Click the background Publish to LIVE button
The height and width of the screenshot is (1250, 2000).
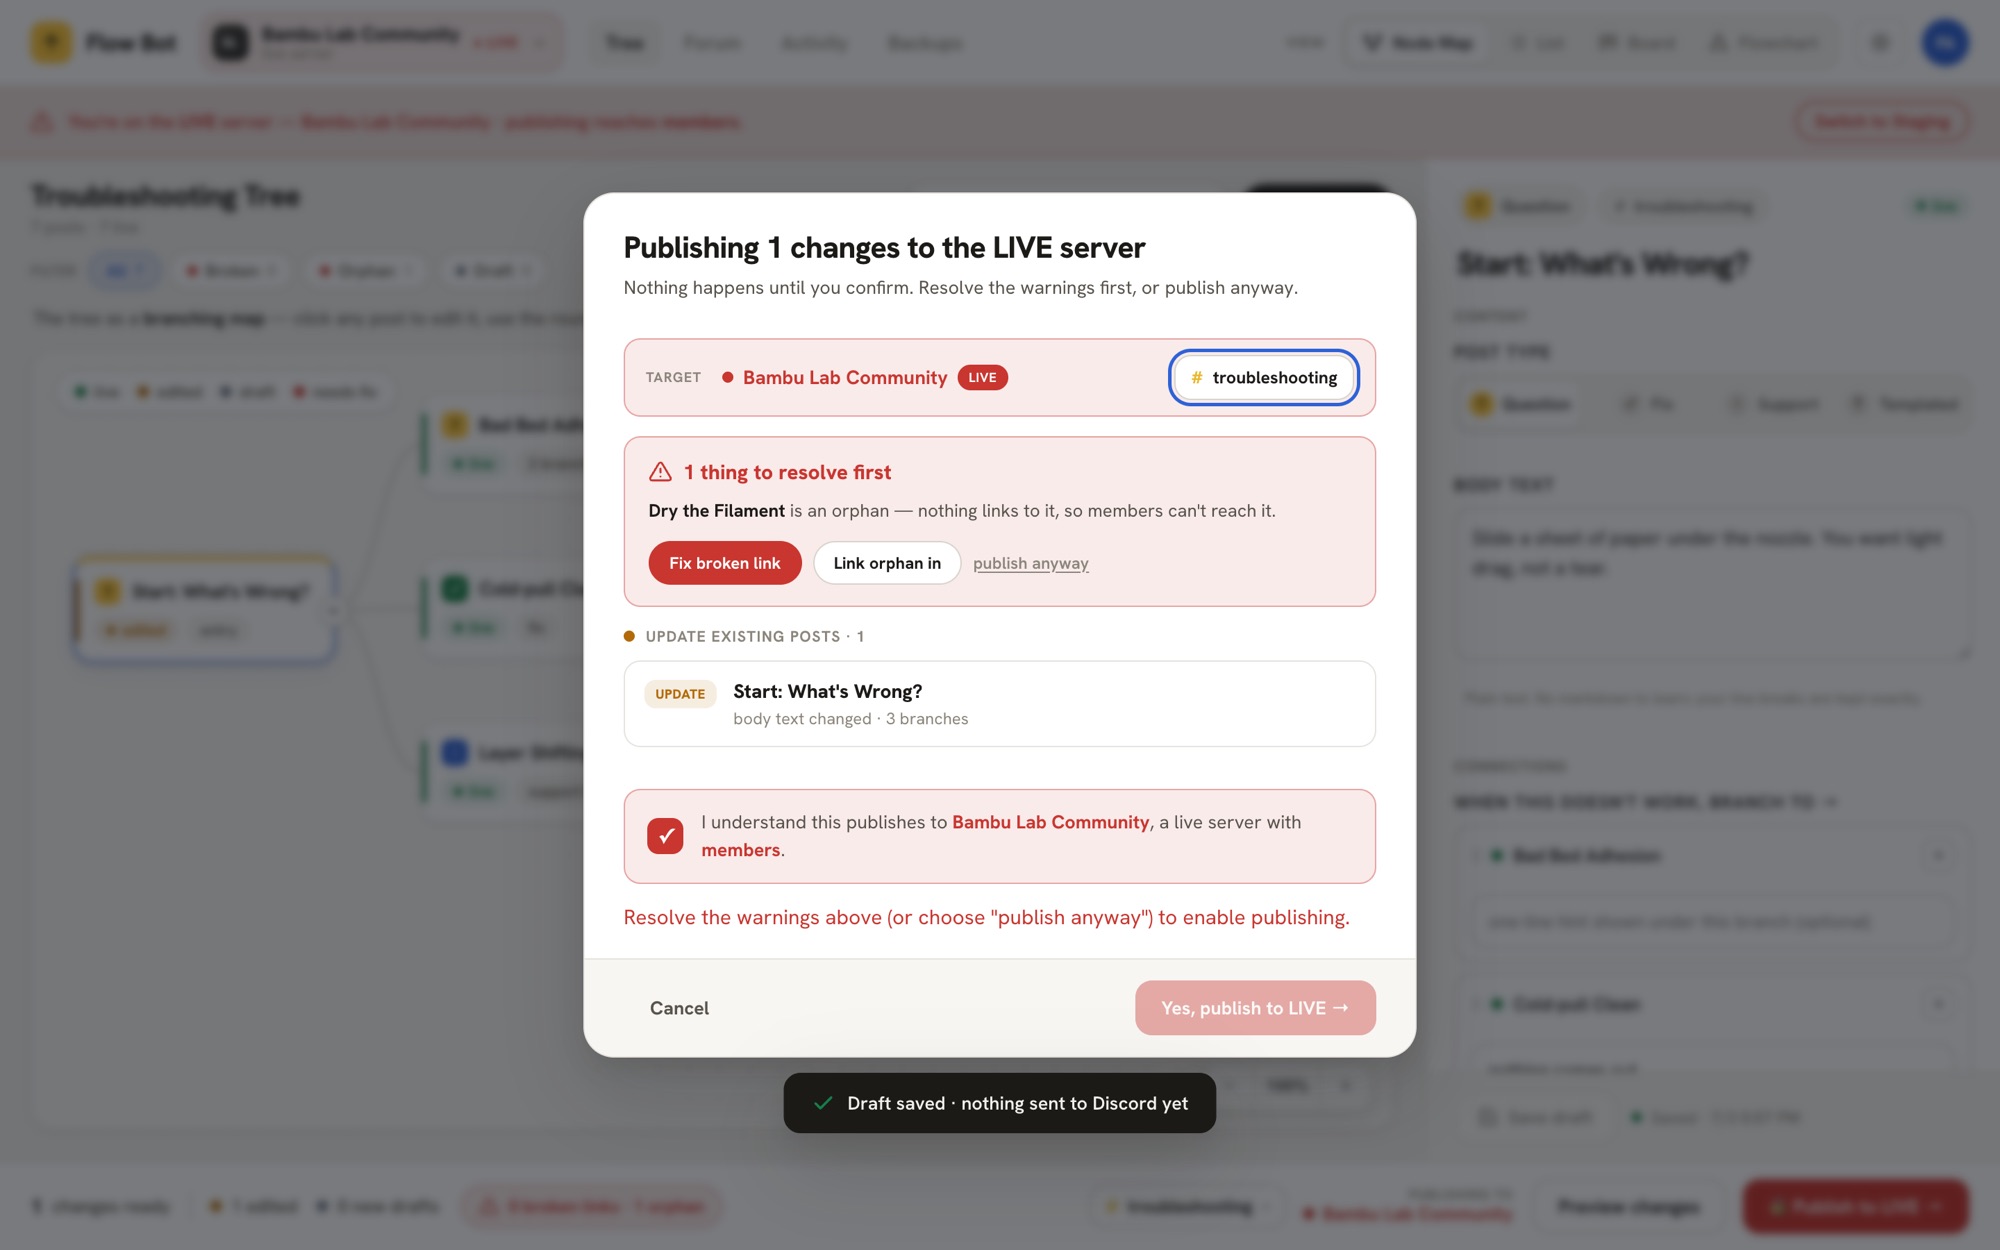pyautogui.click(x=1855, y=1206)
